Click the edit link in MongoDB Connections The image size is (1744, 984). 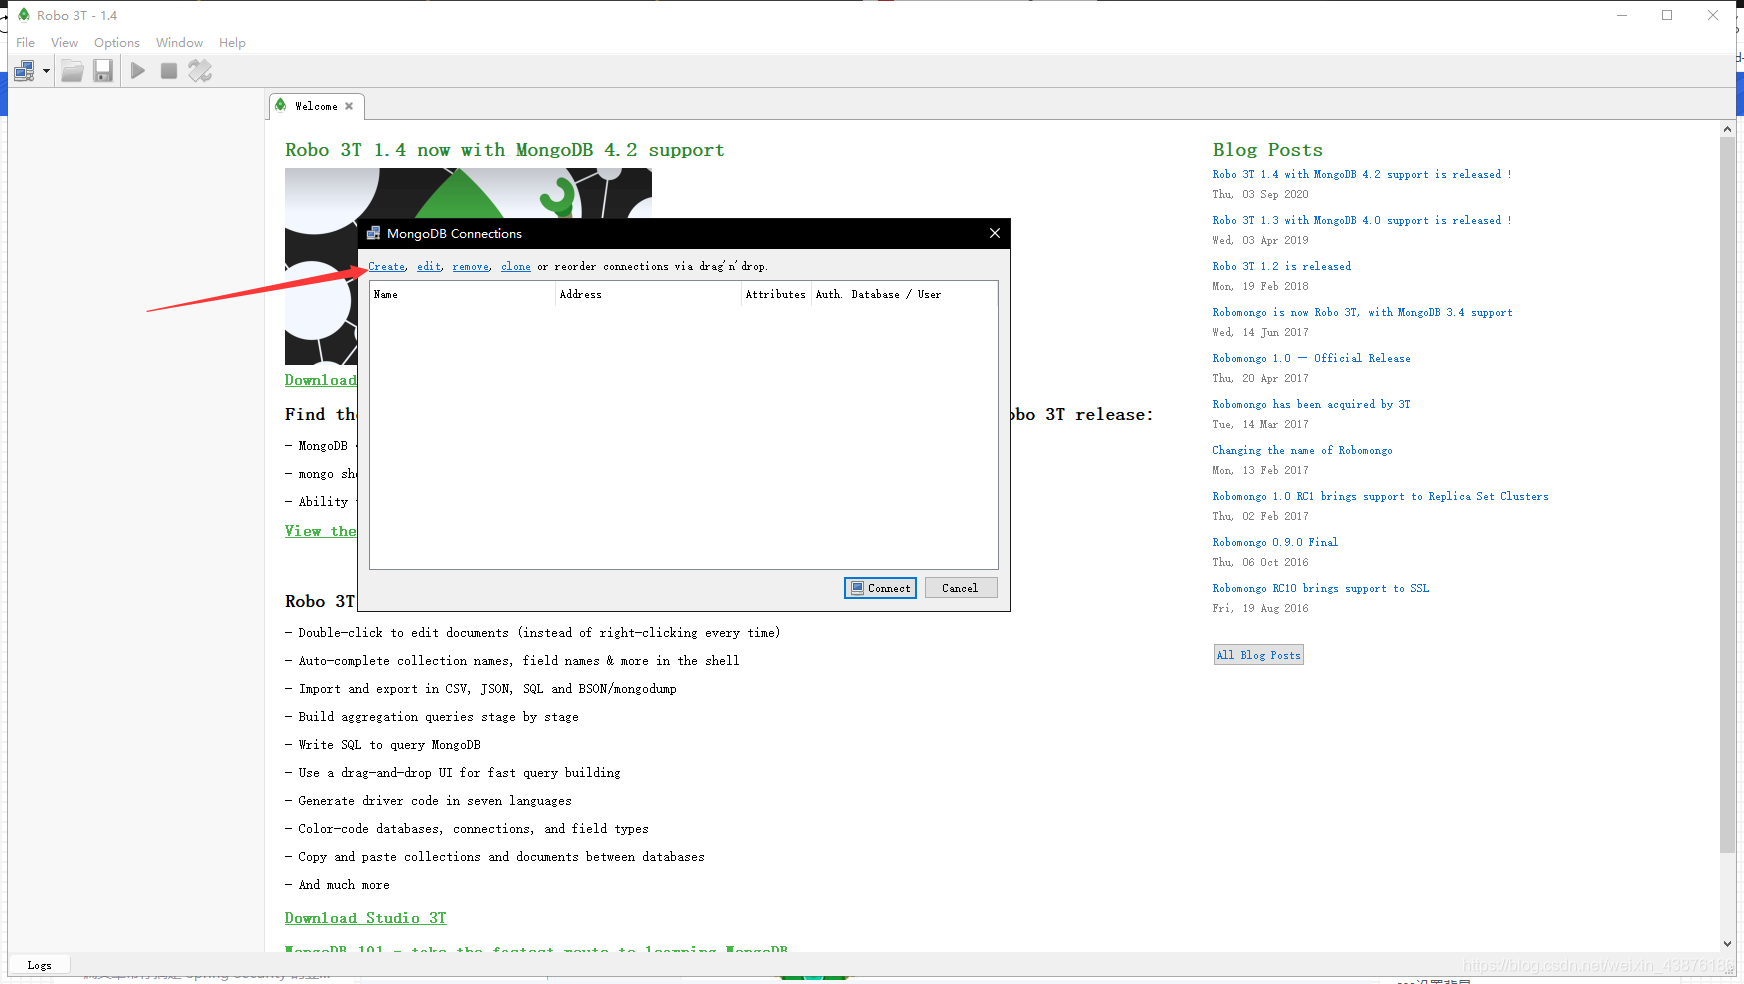(429, 267)
